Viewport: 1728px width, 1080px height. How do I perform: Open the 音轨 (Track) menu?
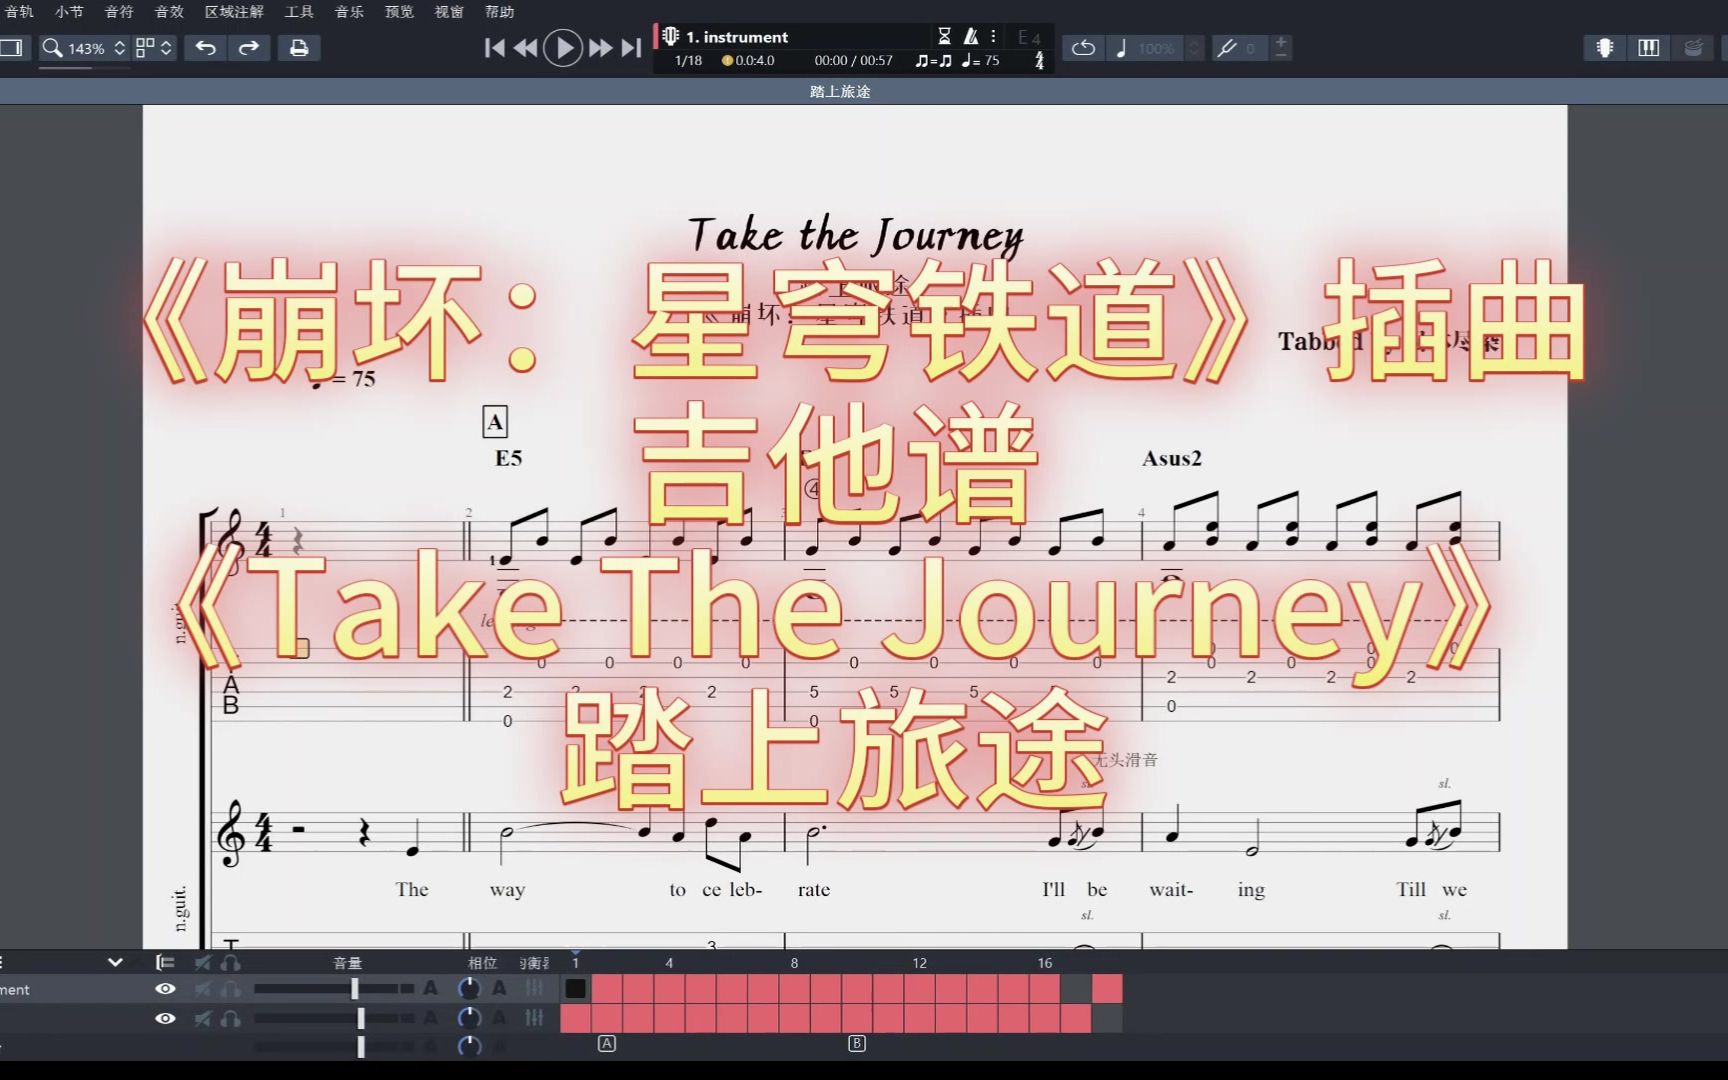[19, 12]
